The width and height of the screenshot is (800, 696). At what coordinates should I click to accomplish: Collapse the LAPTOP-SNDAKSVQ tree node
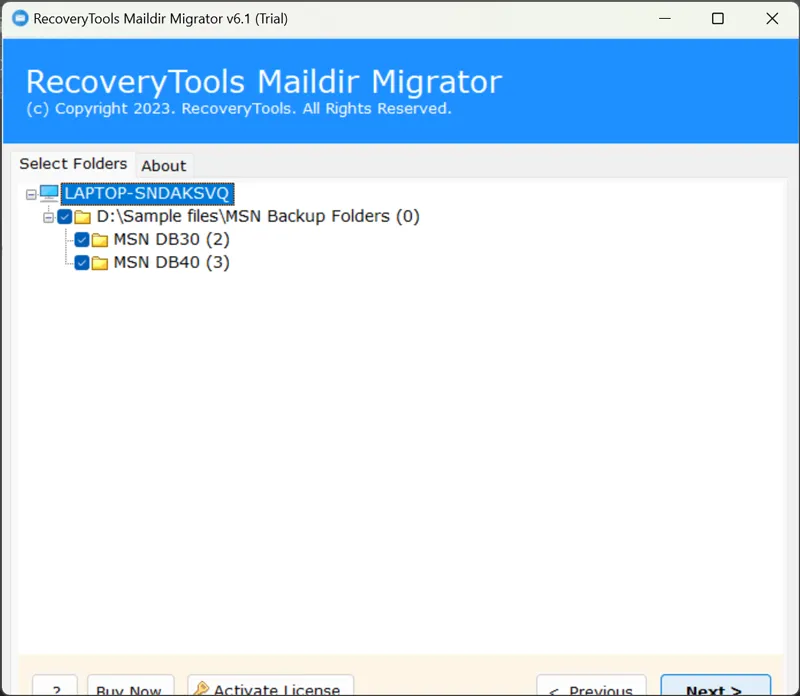(30, 194)
